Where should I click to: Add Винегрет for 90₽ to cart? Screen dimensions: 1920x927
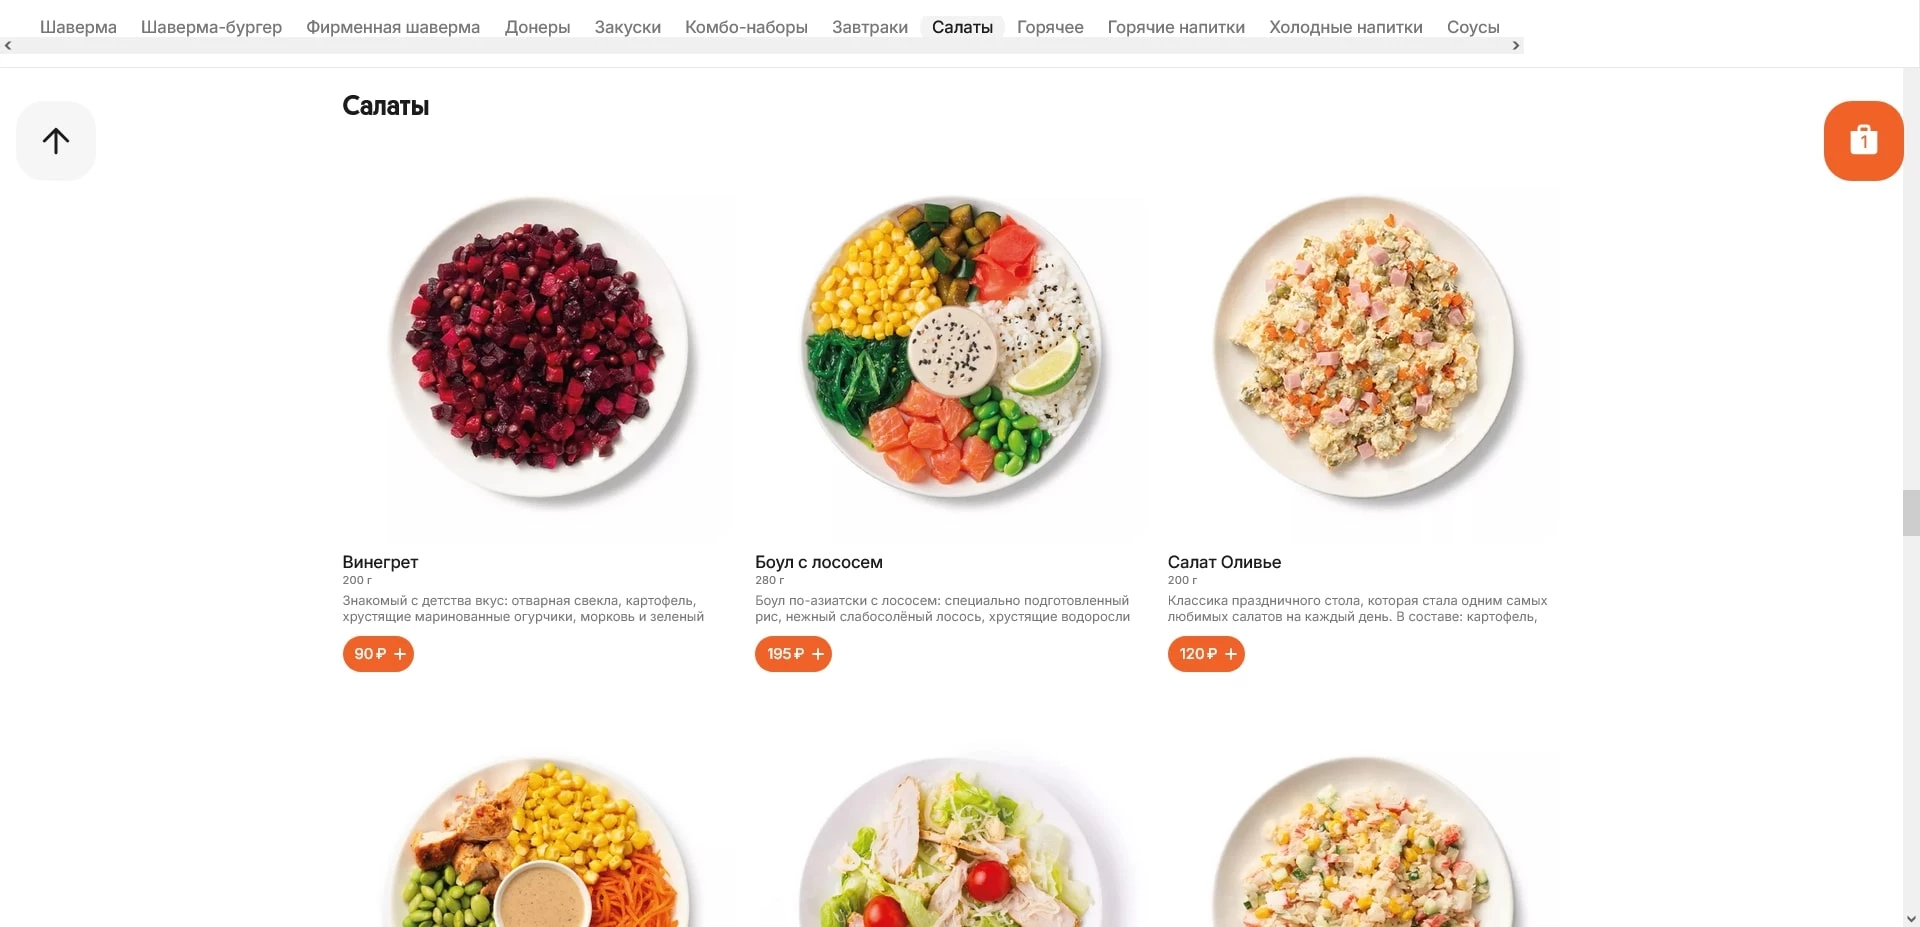click(378, 654)
